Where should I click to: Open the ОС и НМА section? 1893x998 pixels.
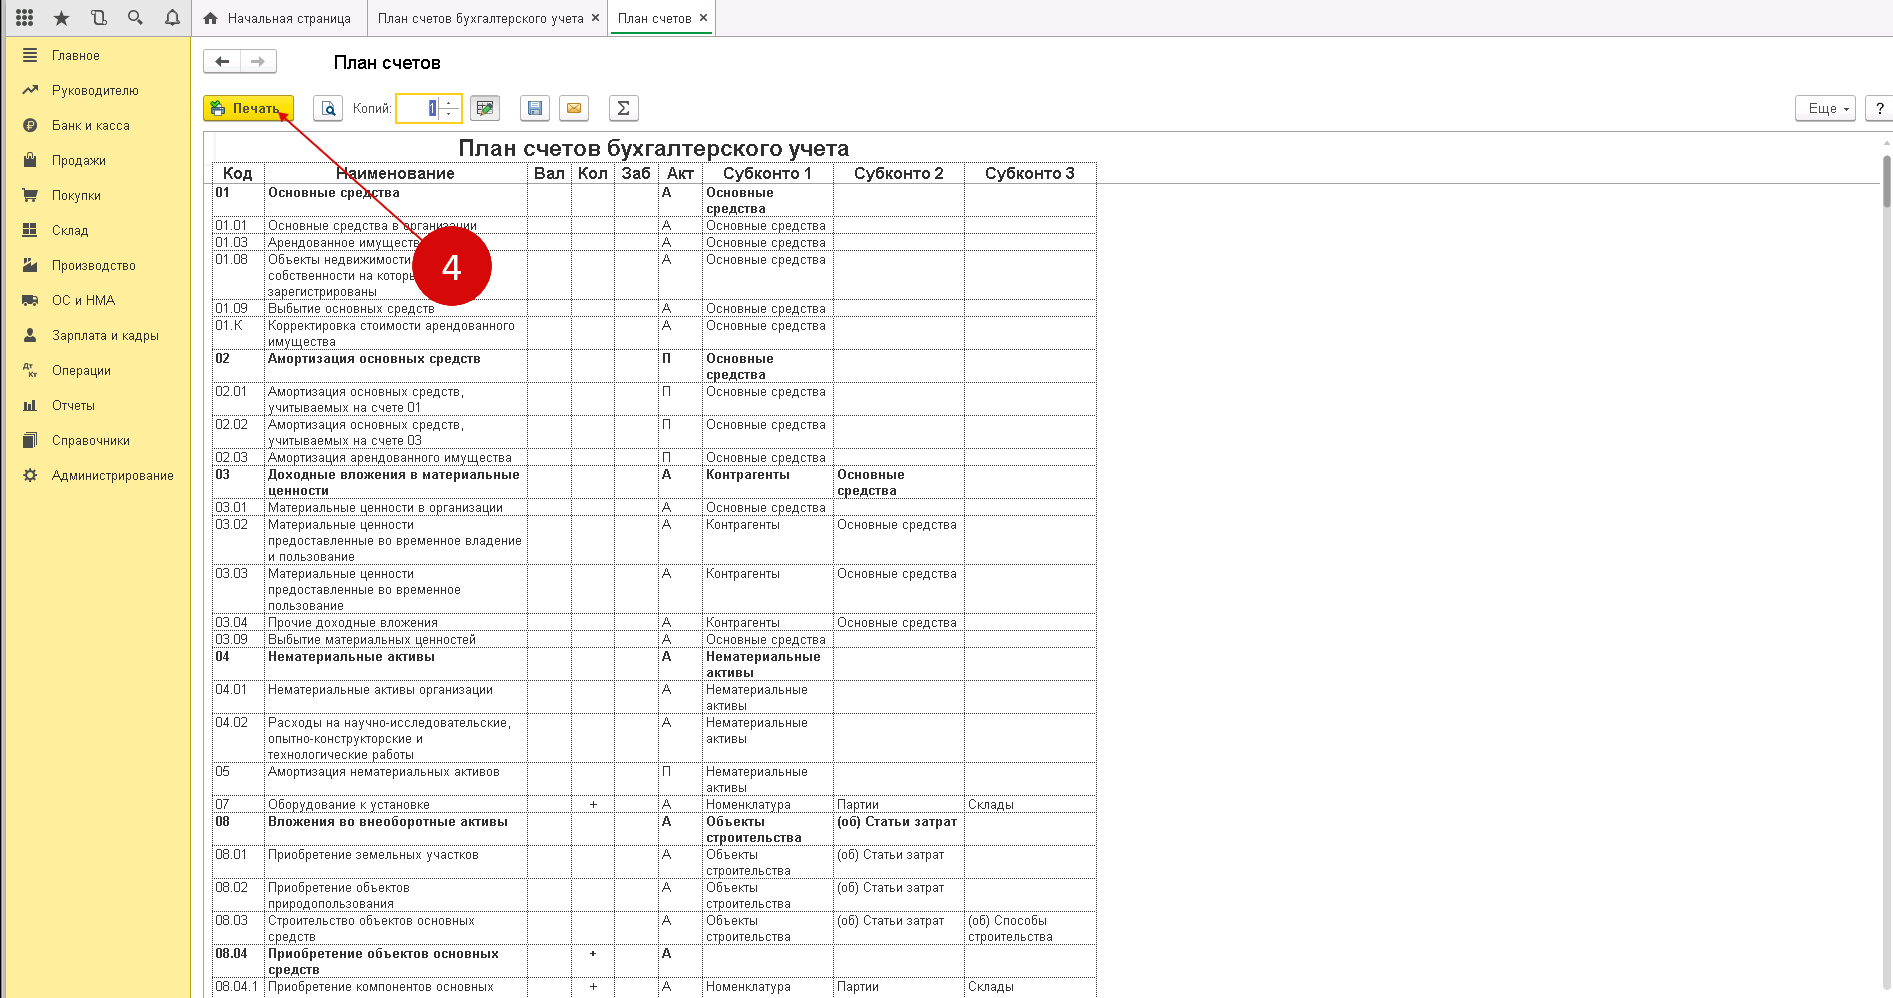pyautogui.click(x=83, y=300)
